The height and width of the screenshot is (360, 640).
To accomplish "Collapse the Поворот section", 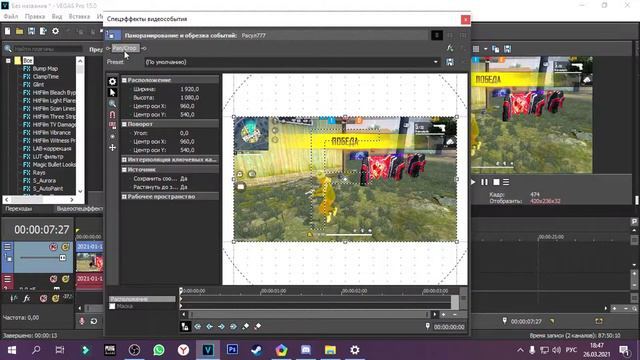I will tap(124, 124).
